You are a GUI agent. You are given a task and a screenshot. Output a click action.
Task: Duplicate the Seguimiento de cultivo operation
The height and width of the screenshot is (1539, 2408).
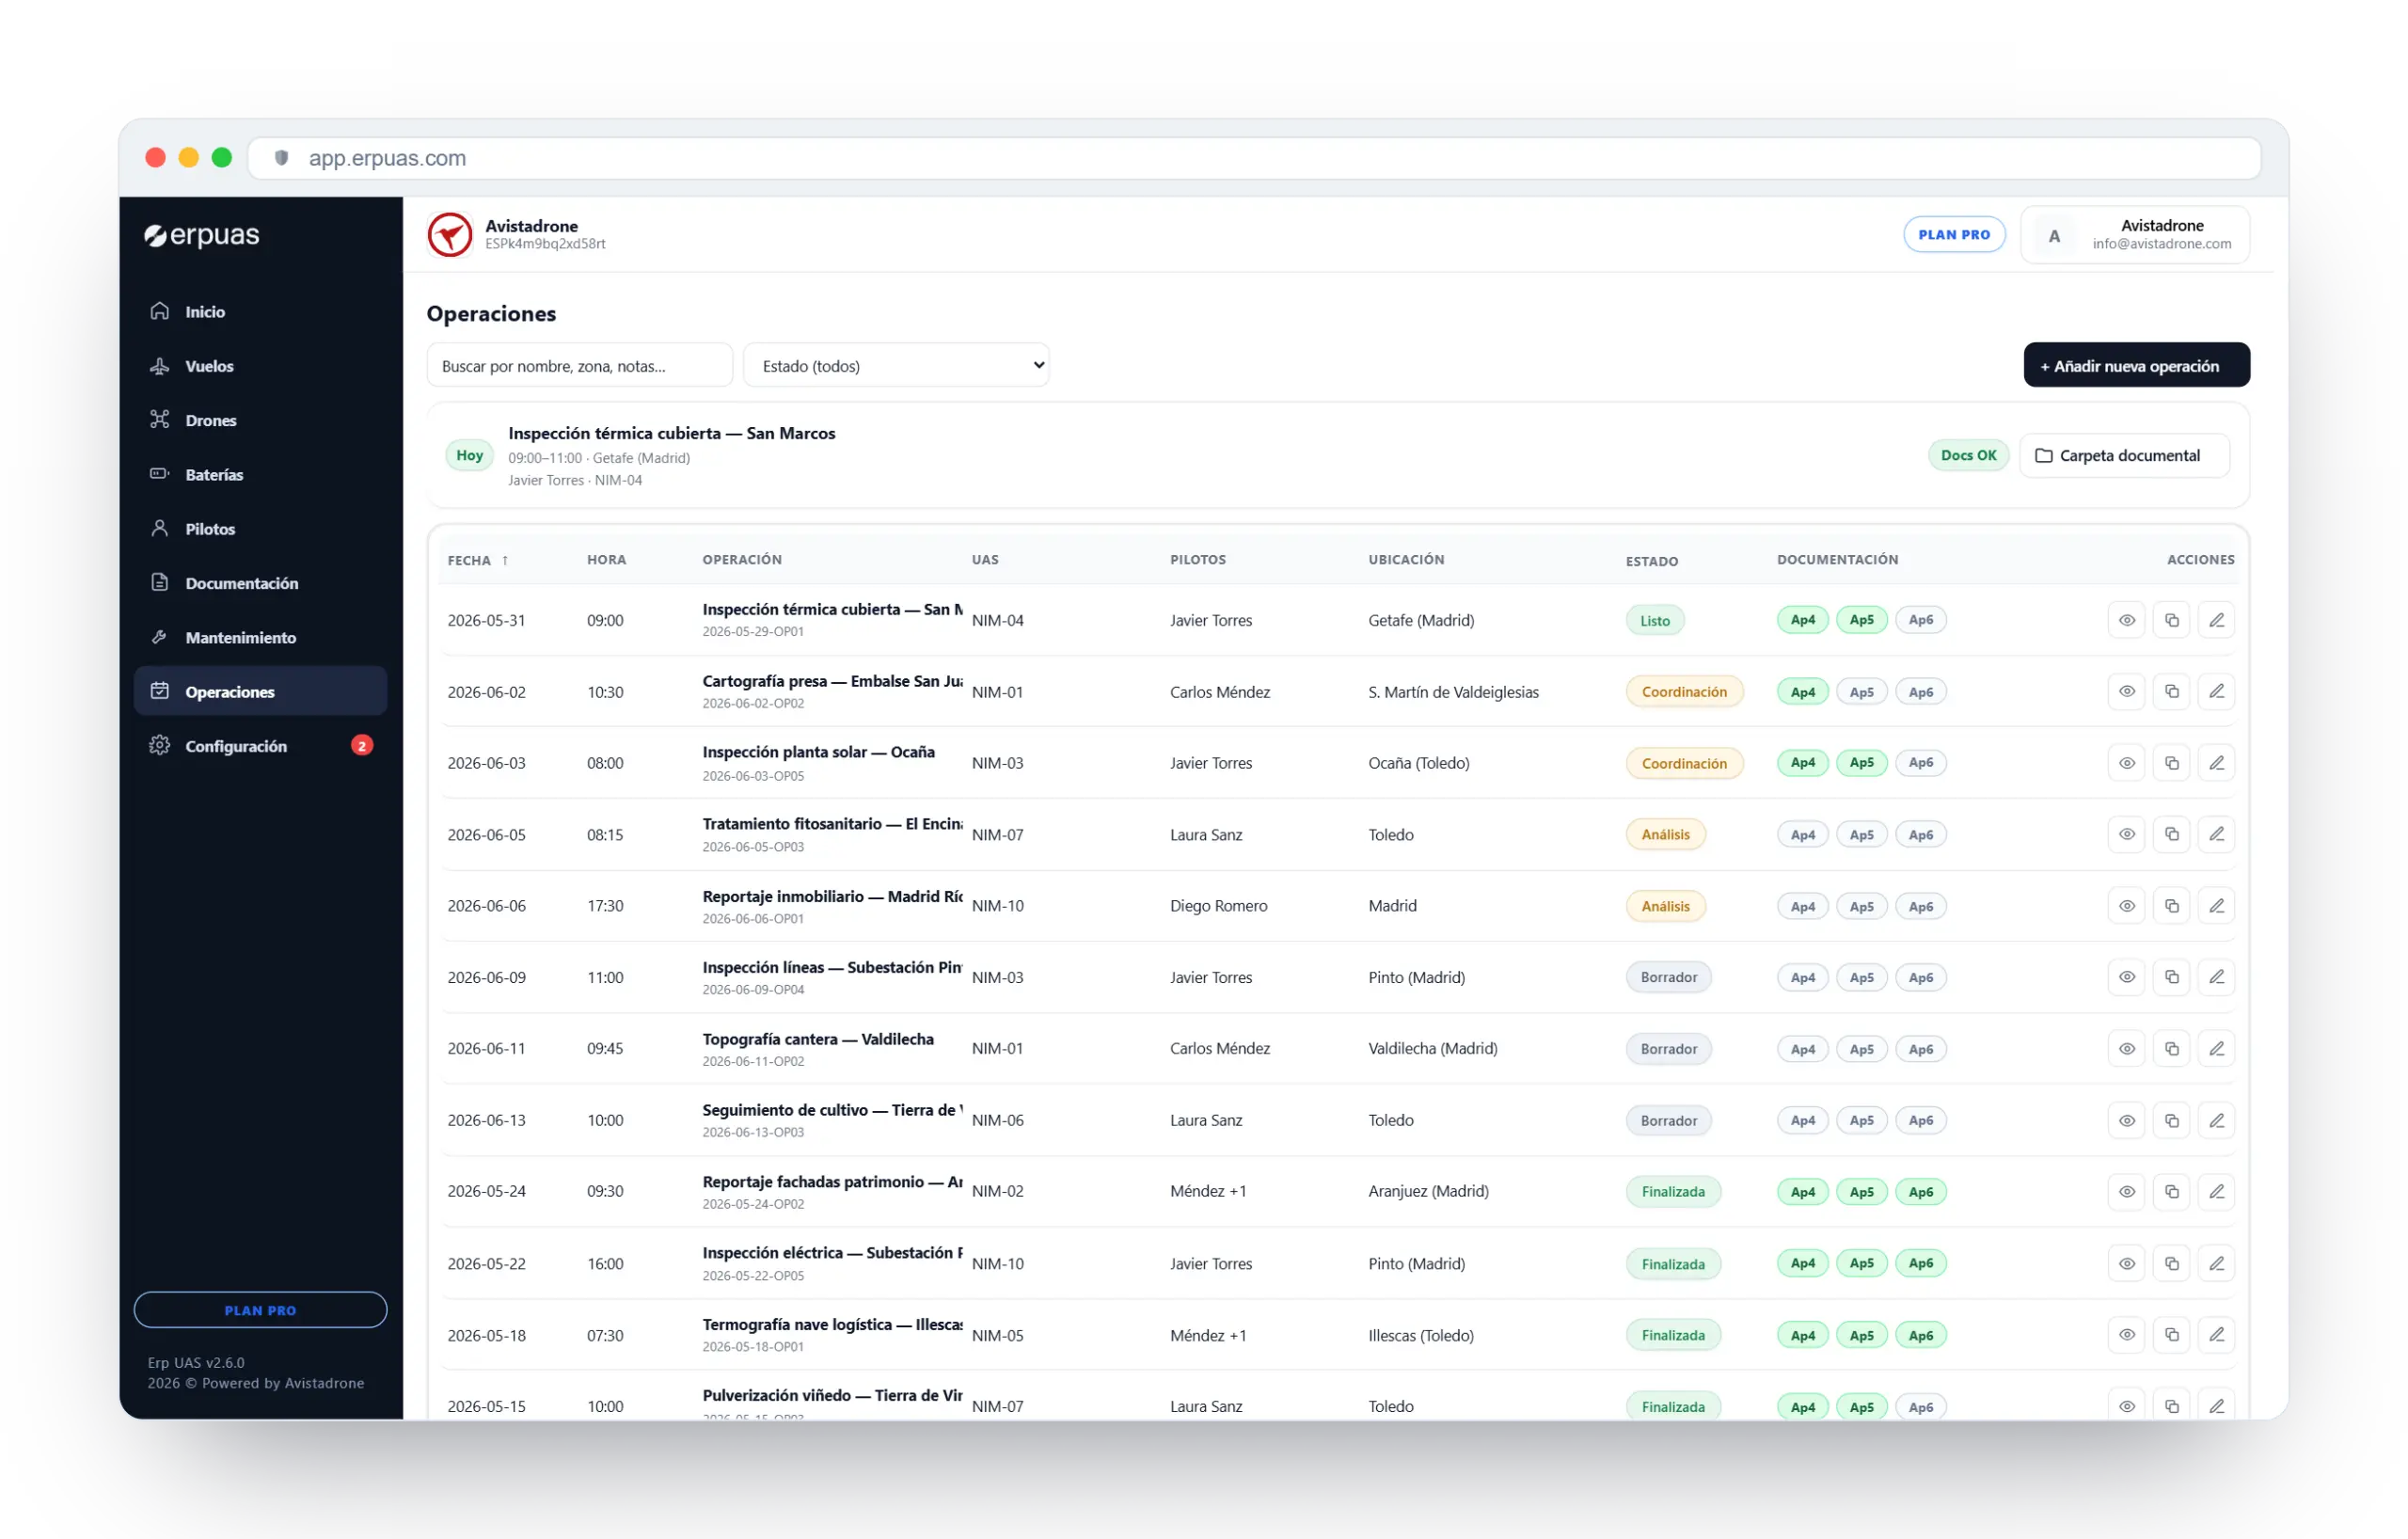coord(2171,1120)
